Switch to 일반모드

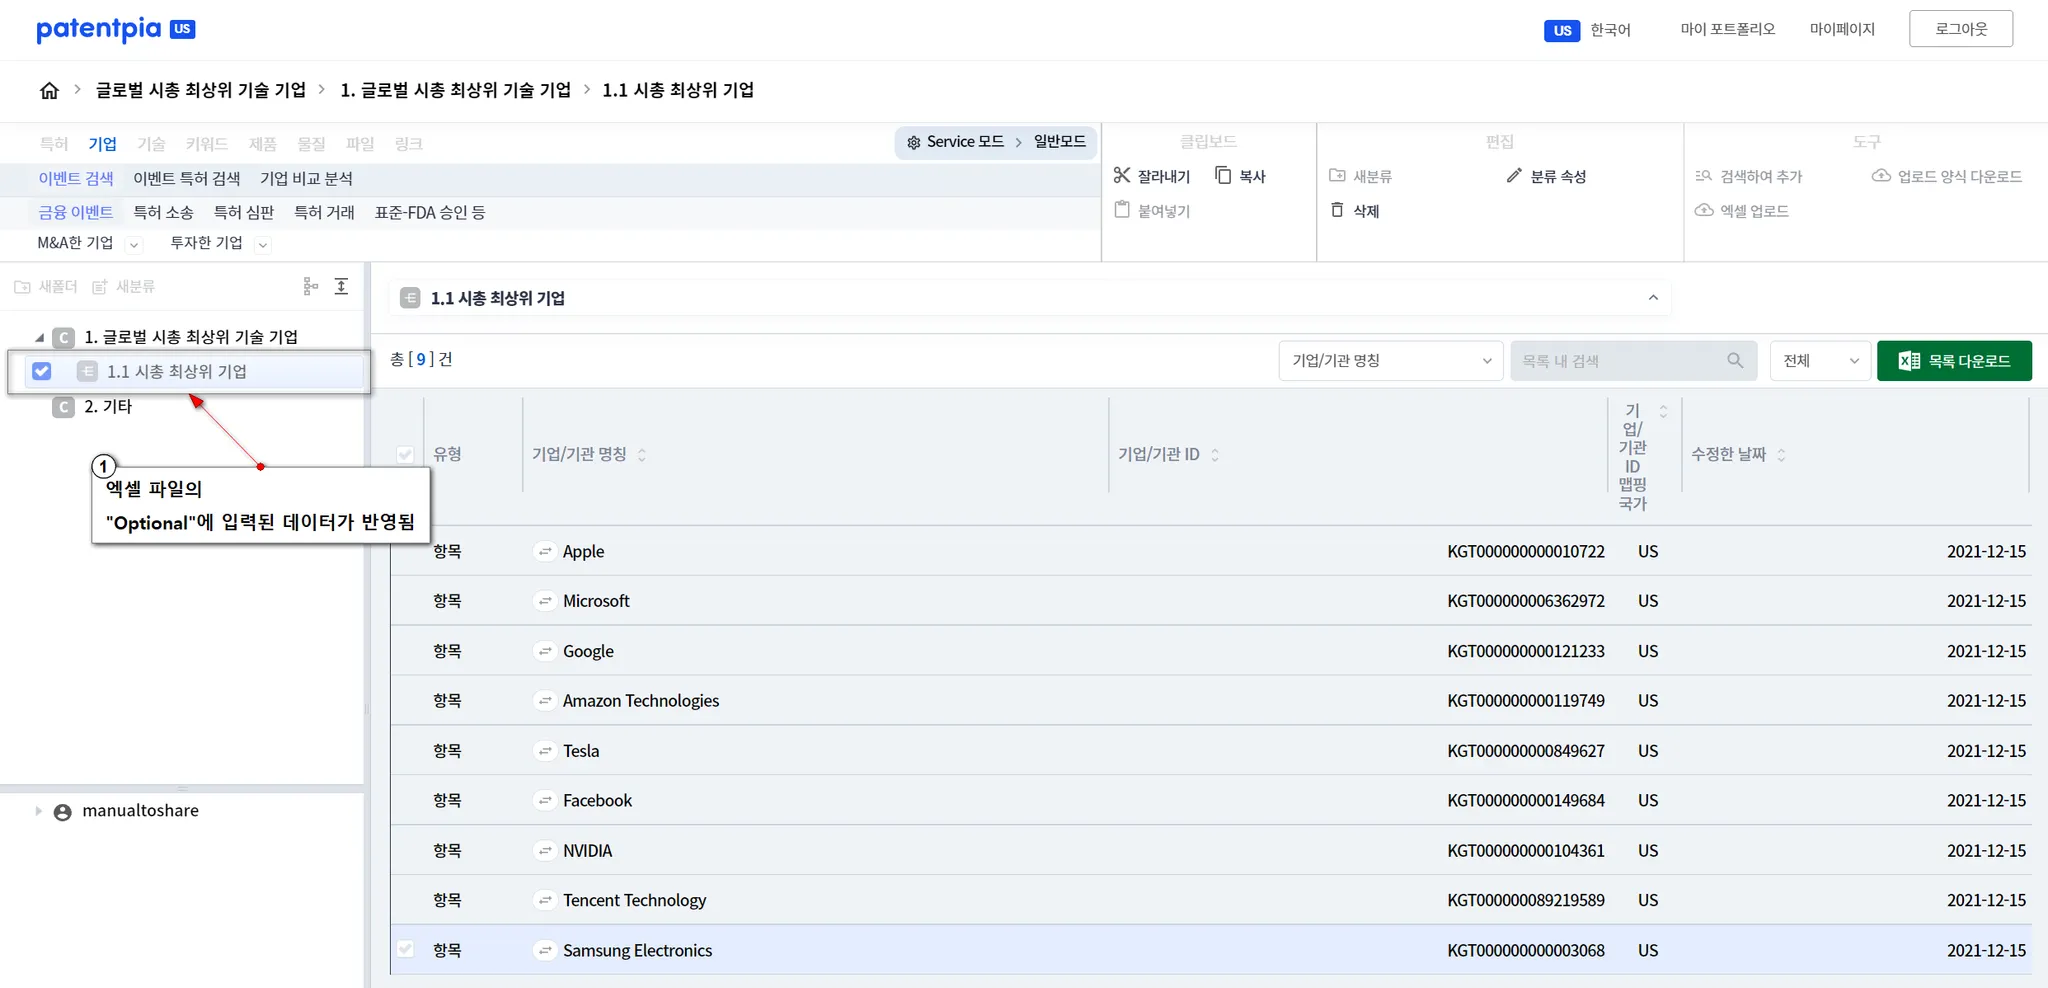pyautogui.click(x=1060, y=142)
